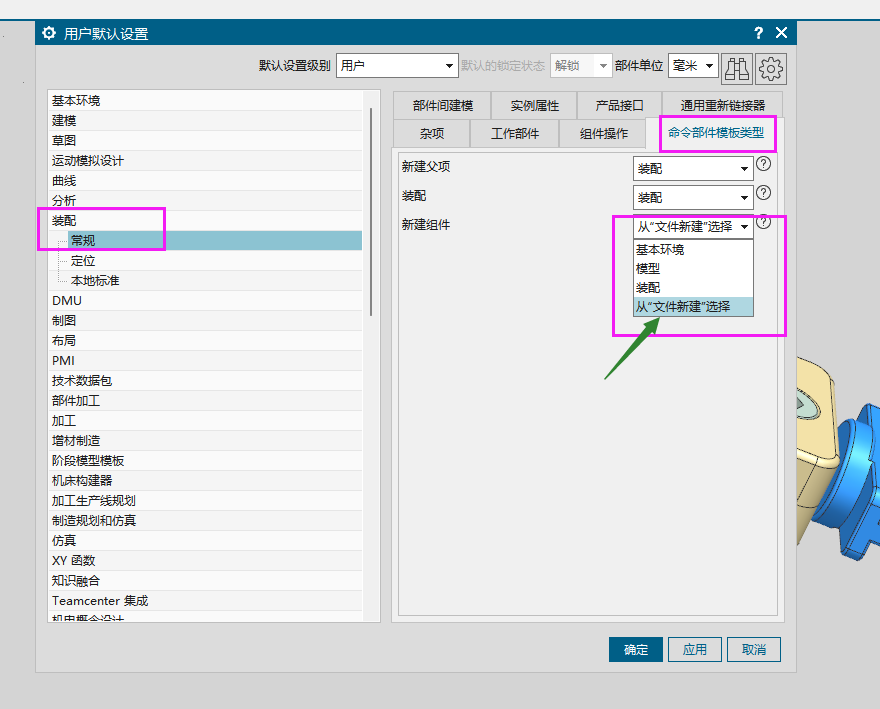Select 本地标准 under 装配
Screen dimensions: 880x709
click(x=215, y=281)
